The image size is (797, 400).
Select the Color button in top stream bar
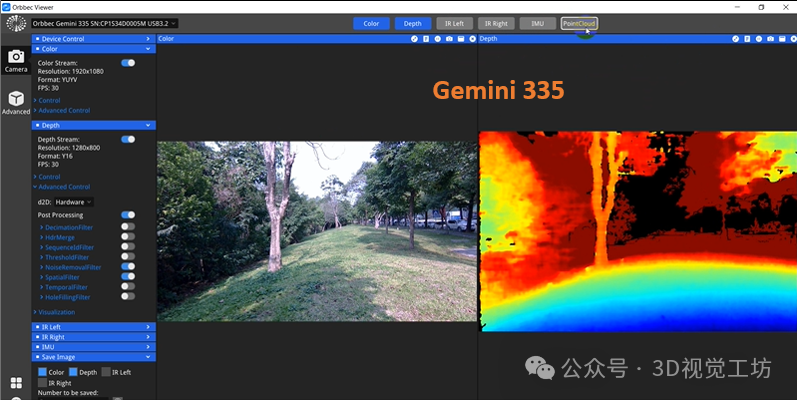[372, 23]
